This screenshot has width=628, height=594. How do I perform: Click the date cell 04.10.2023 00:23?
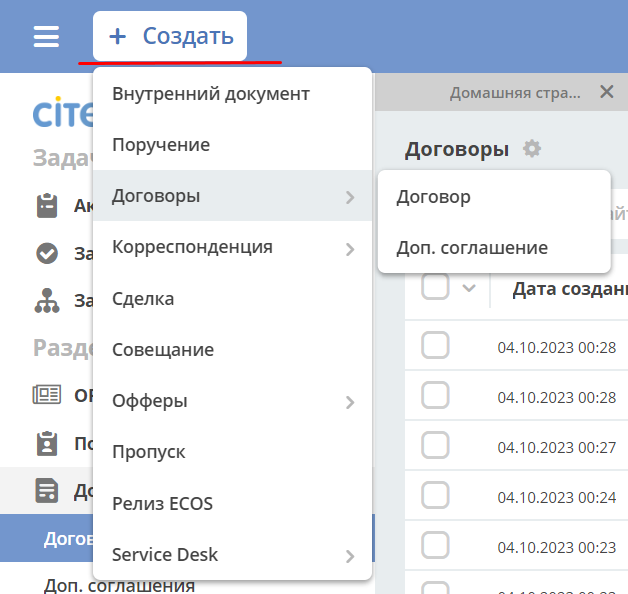tap(557, 548)
